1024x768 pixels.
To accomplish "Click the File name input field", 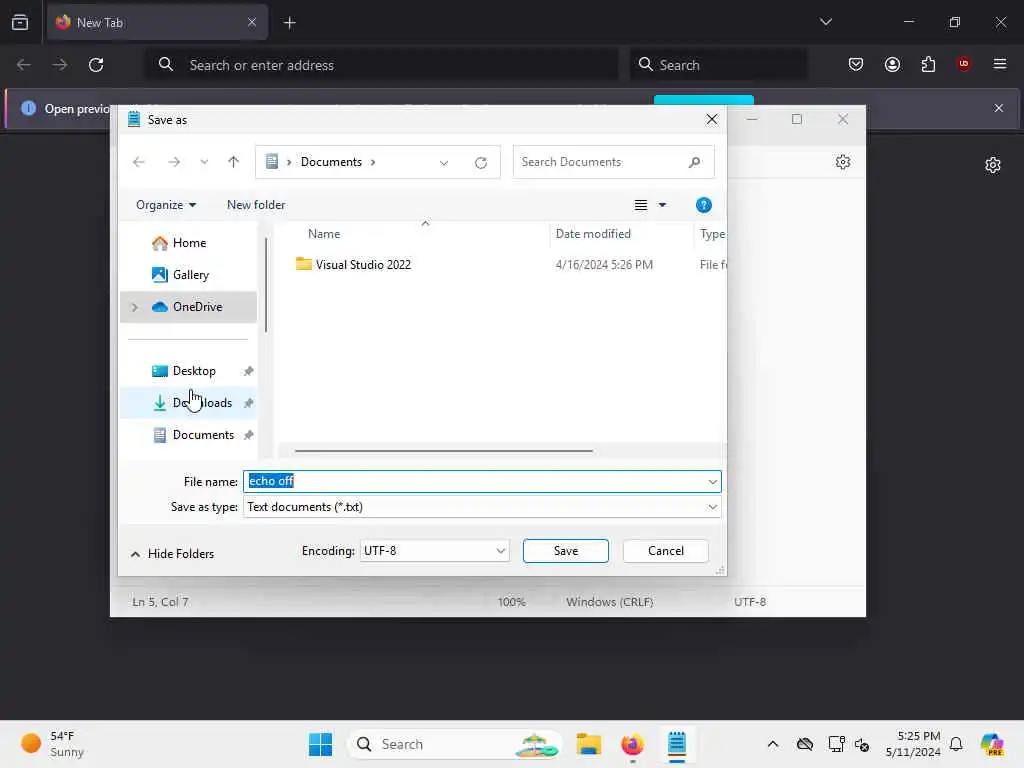I will click(475, 481).
